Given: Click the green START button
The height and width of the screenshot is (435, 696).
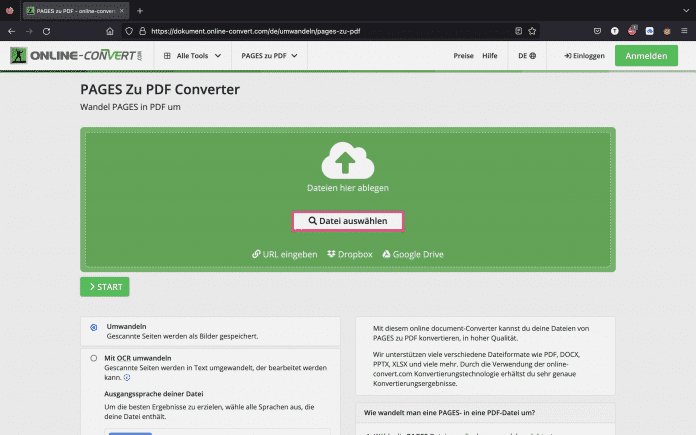Looking at the screenshot, I should point(105,287).
